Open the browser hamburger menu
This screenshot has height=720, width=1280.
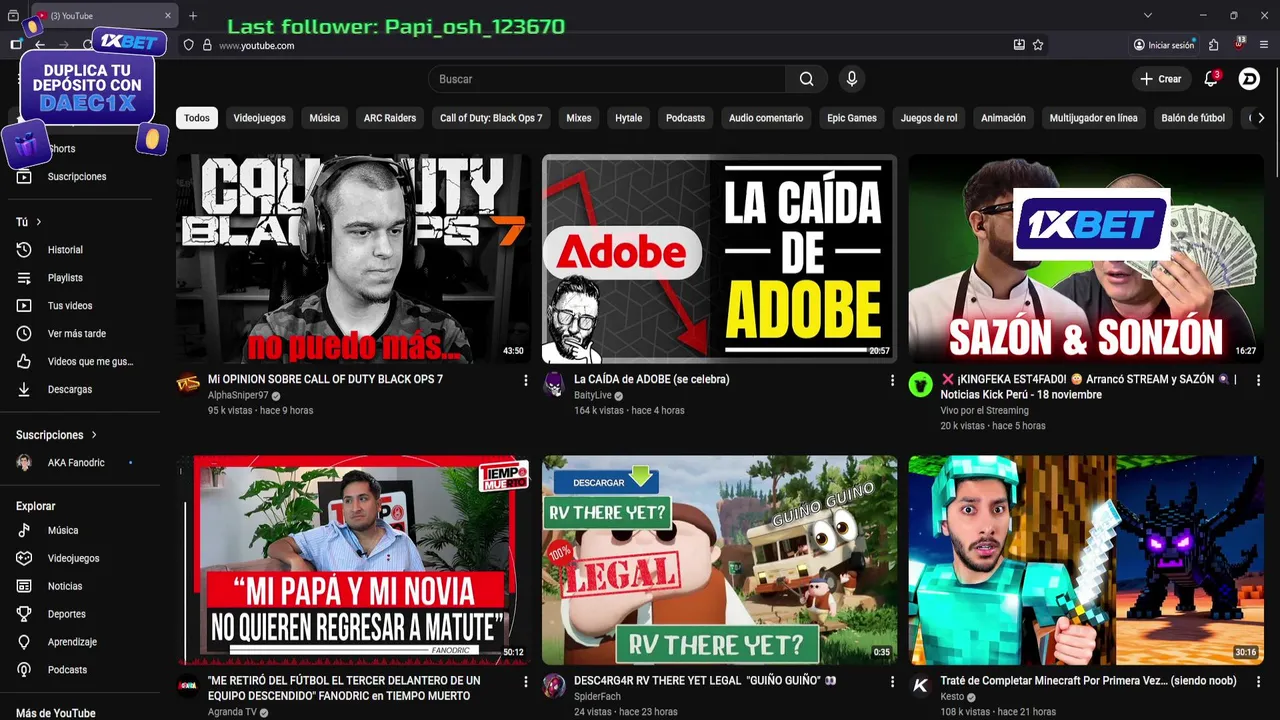tap(1264, 45)
